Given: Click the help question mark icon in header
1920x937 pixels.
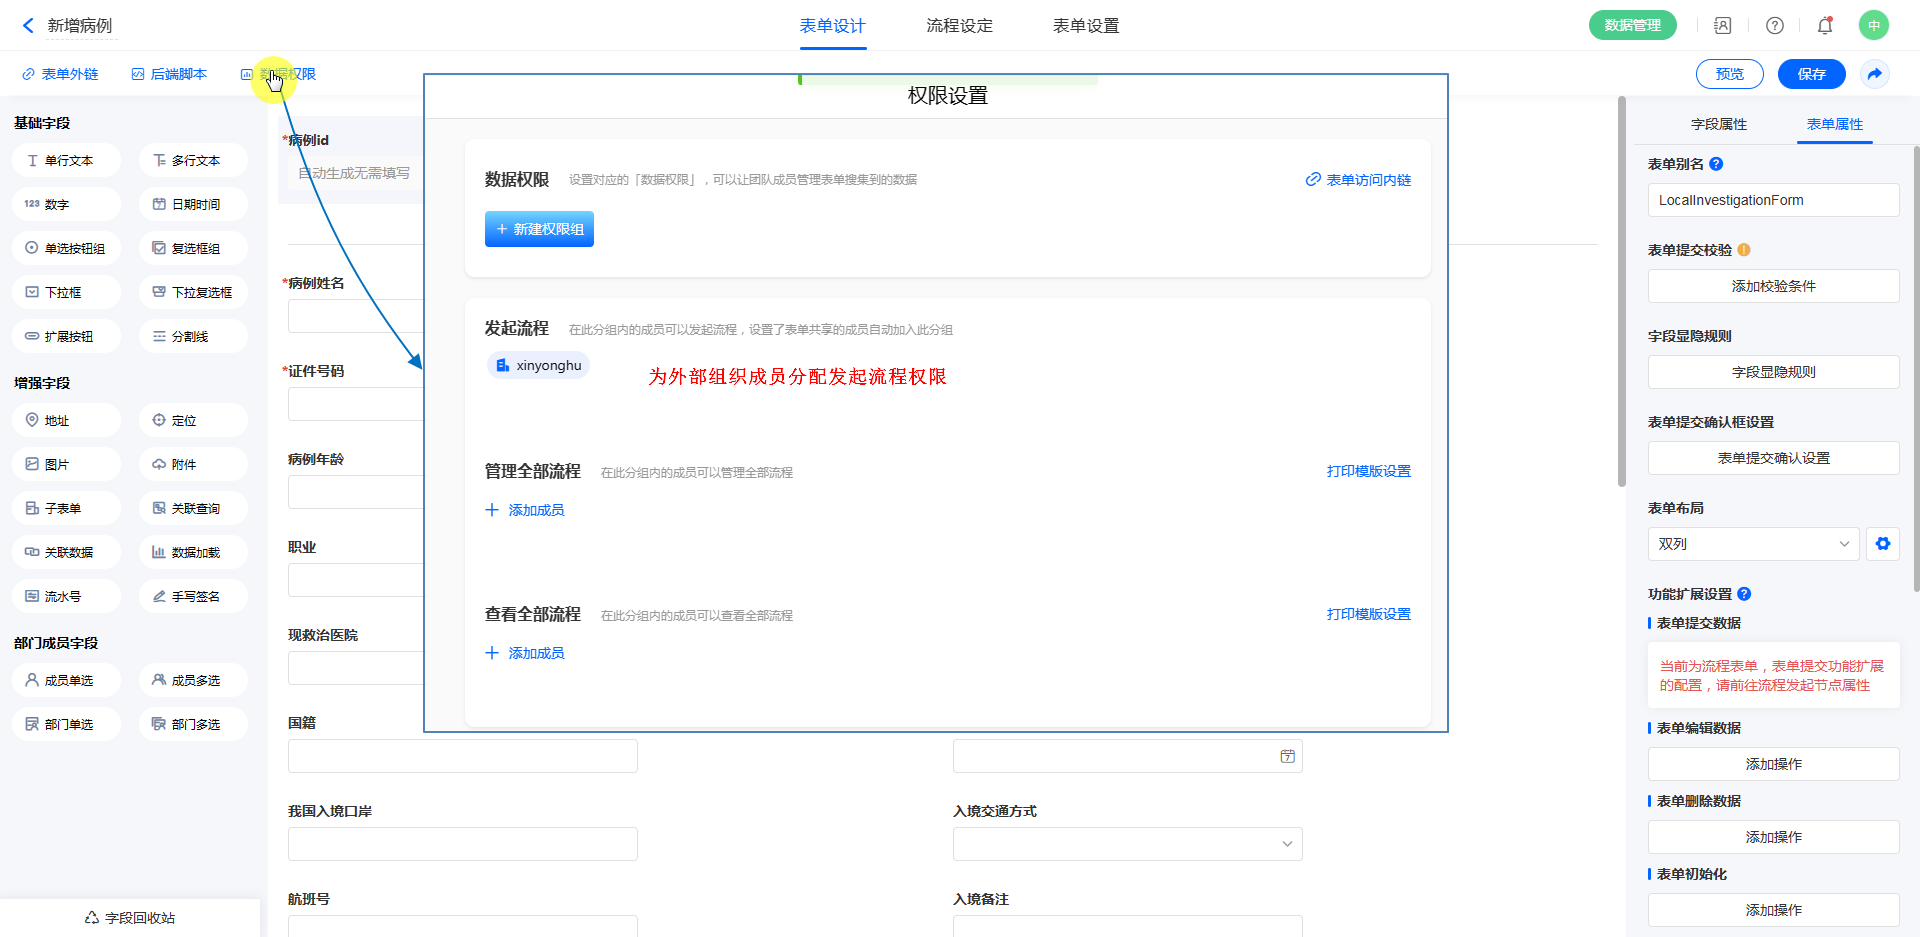Looking at the screenshot, I should [1774, 26].
